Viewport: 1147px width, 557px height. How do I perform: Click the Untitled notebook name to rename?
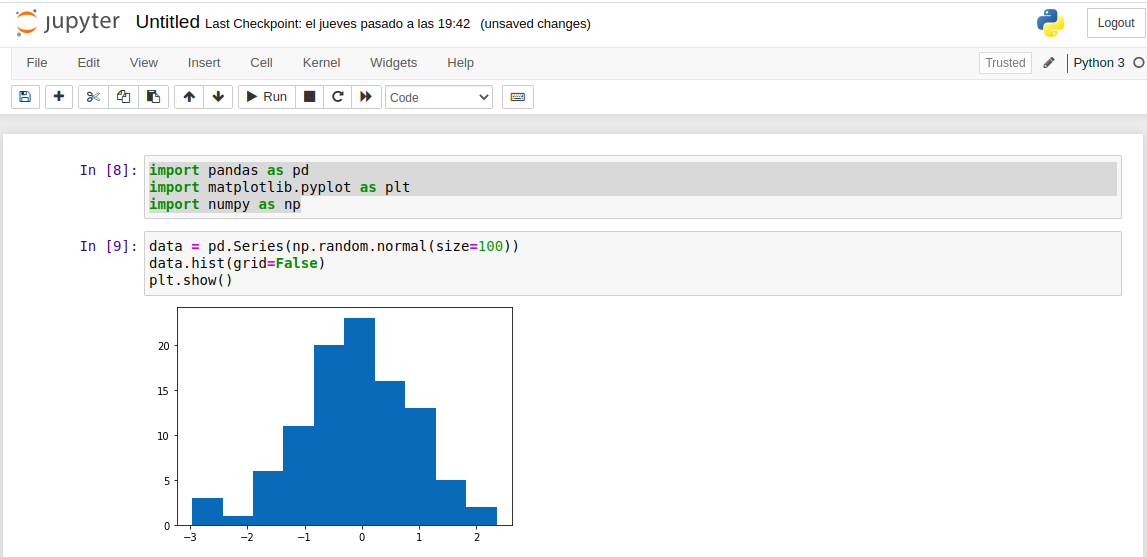tap(167, 22)
